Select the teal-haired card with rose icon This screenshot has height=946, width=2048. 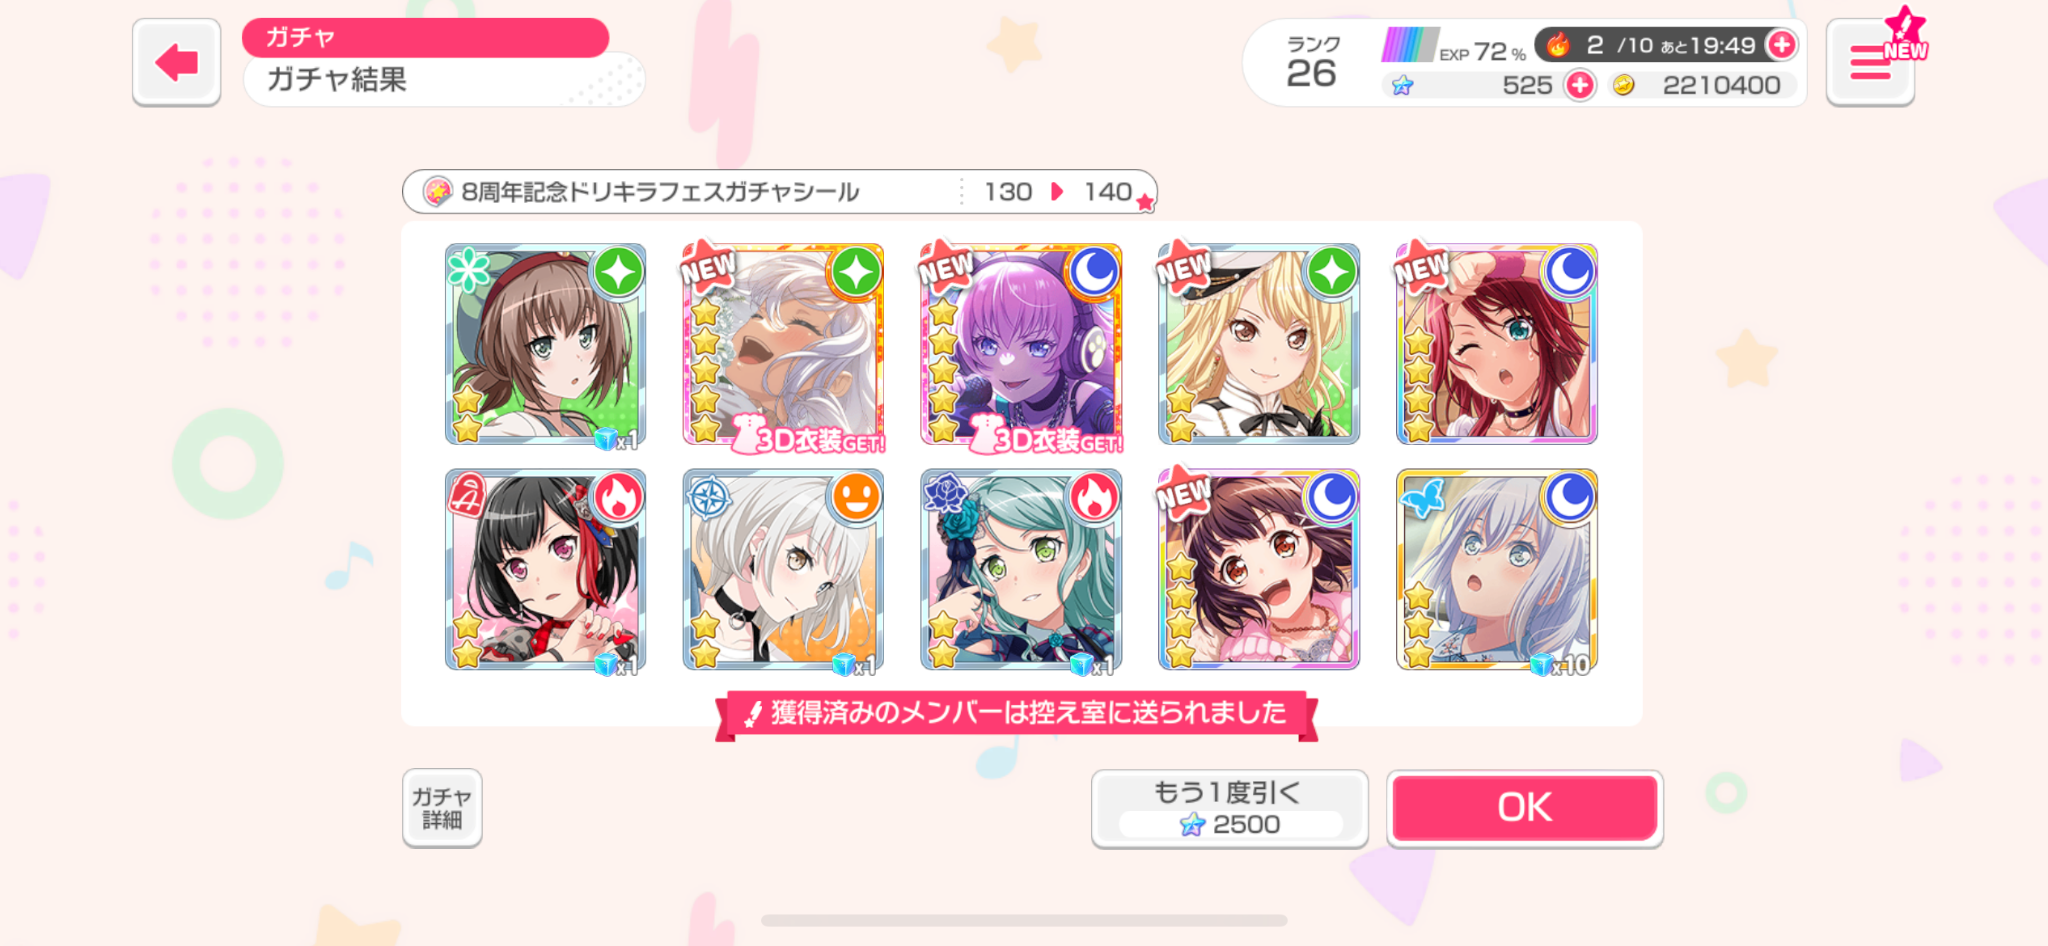coord(1021,570)
